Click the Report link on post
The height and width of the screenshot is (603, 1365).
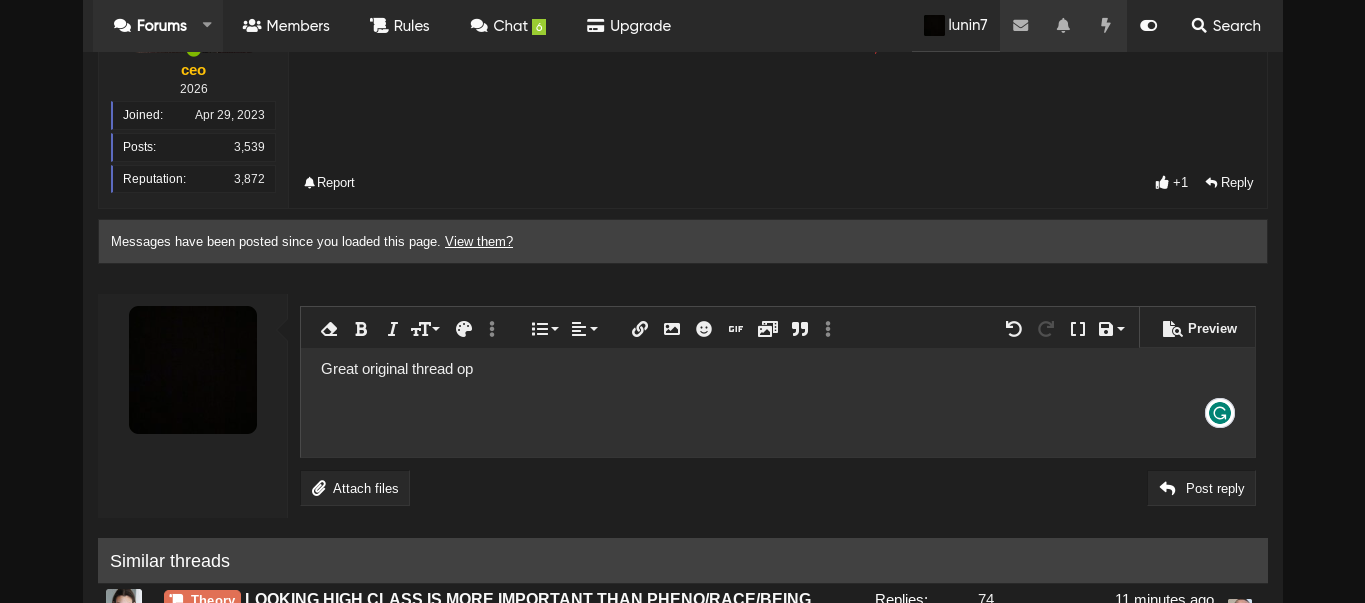click(x=329, y=183)
